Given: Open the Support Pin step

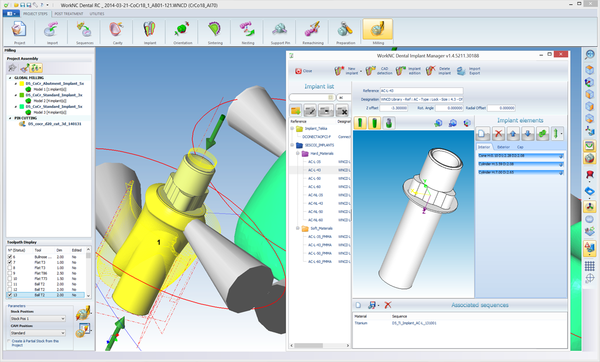Looking at the screenshot, I should point(280,33).
